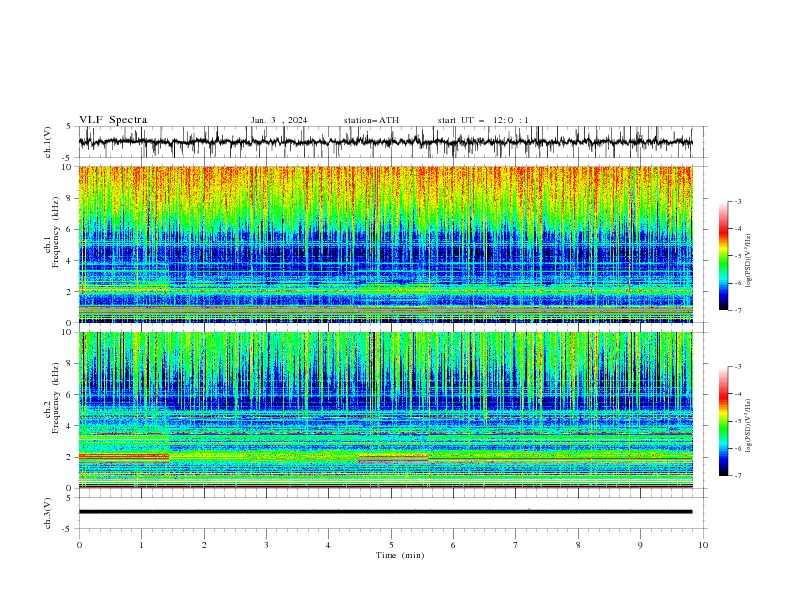Click the "5" top tick of ch.1(V) axis
The width and height of the screenshot is (792, 612).
point(68,126)
